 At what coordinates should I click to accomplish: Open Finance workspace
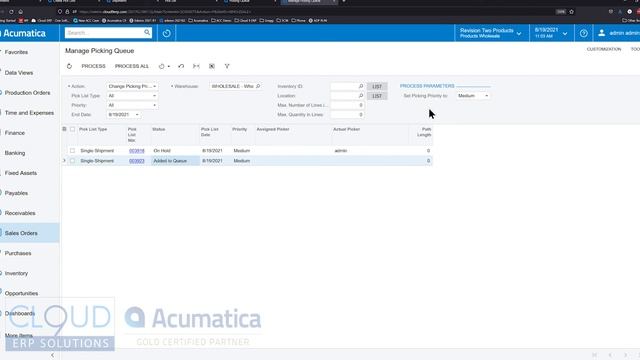point(15,133)
